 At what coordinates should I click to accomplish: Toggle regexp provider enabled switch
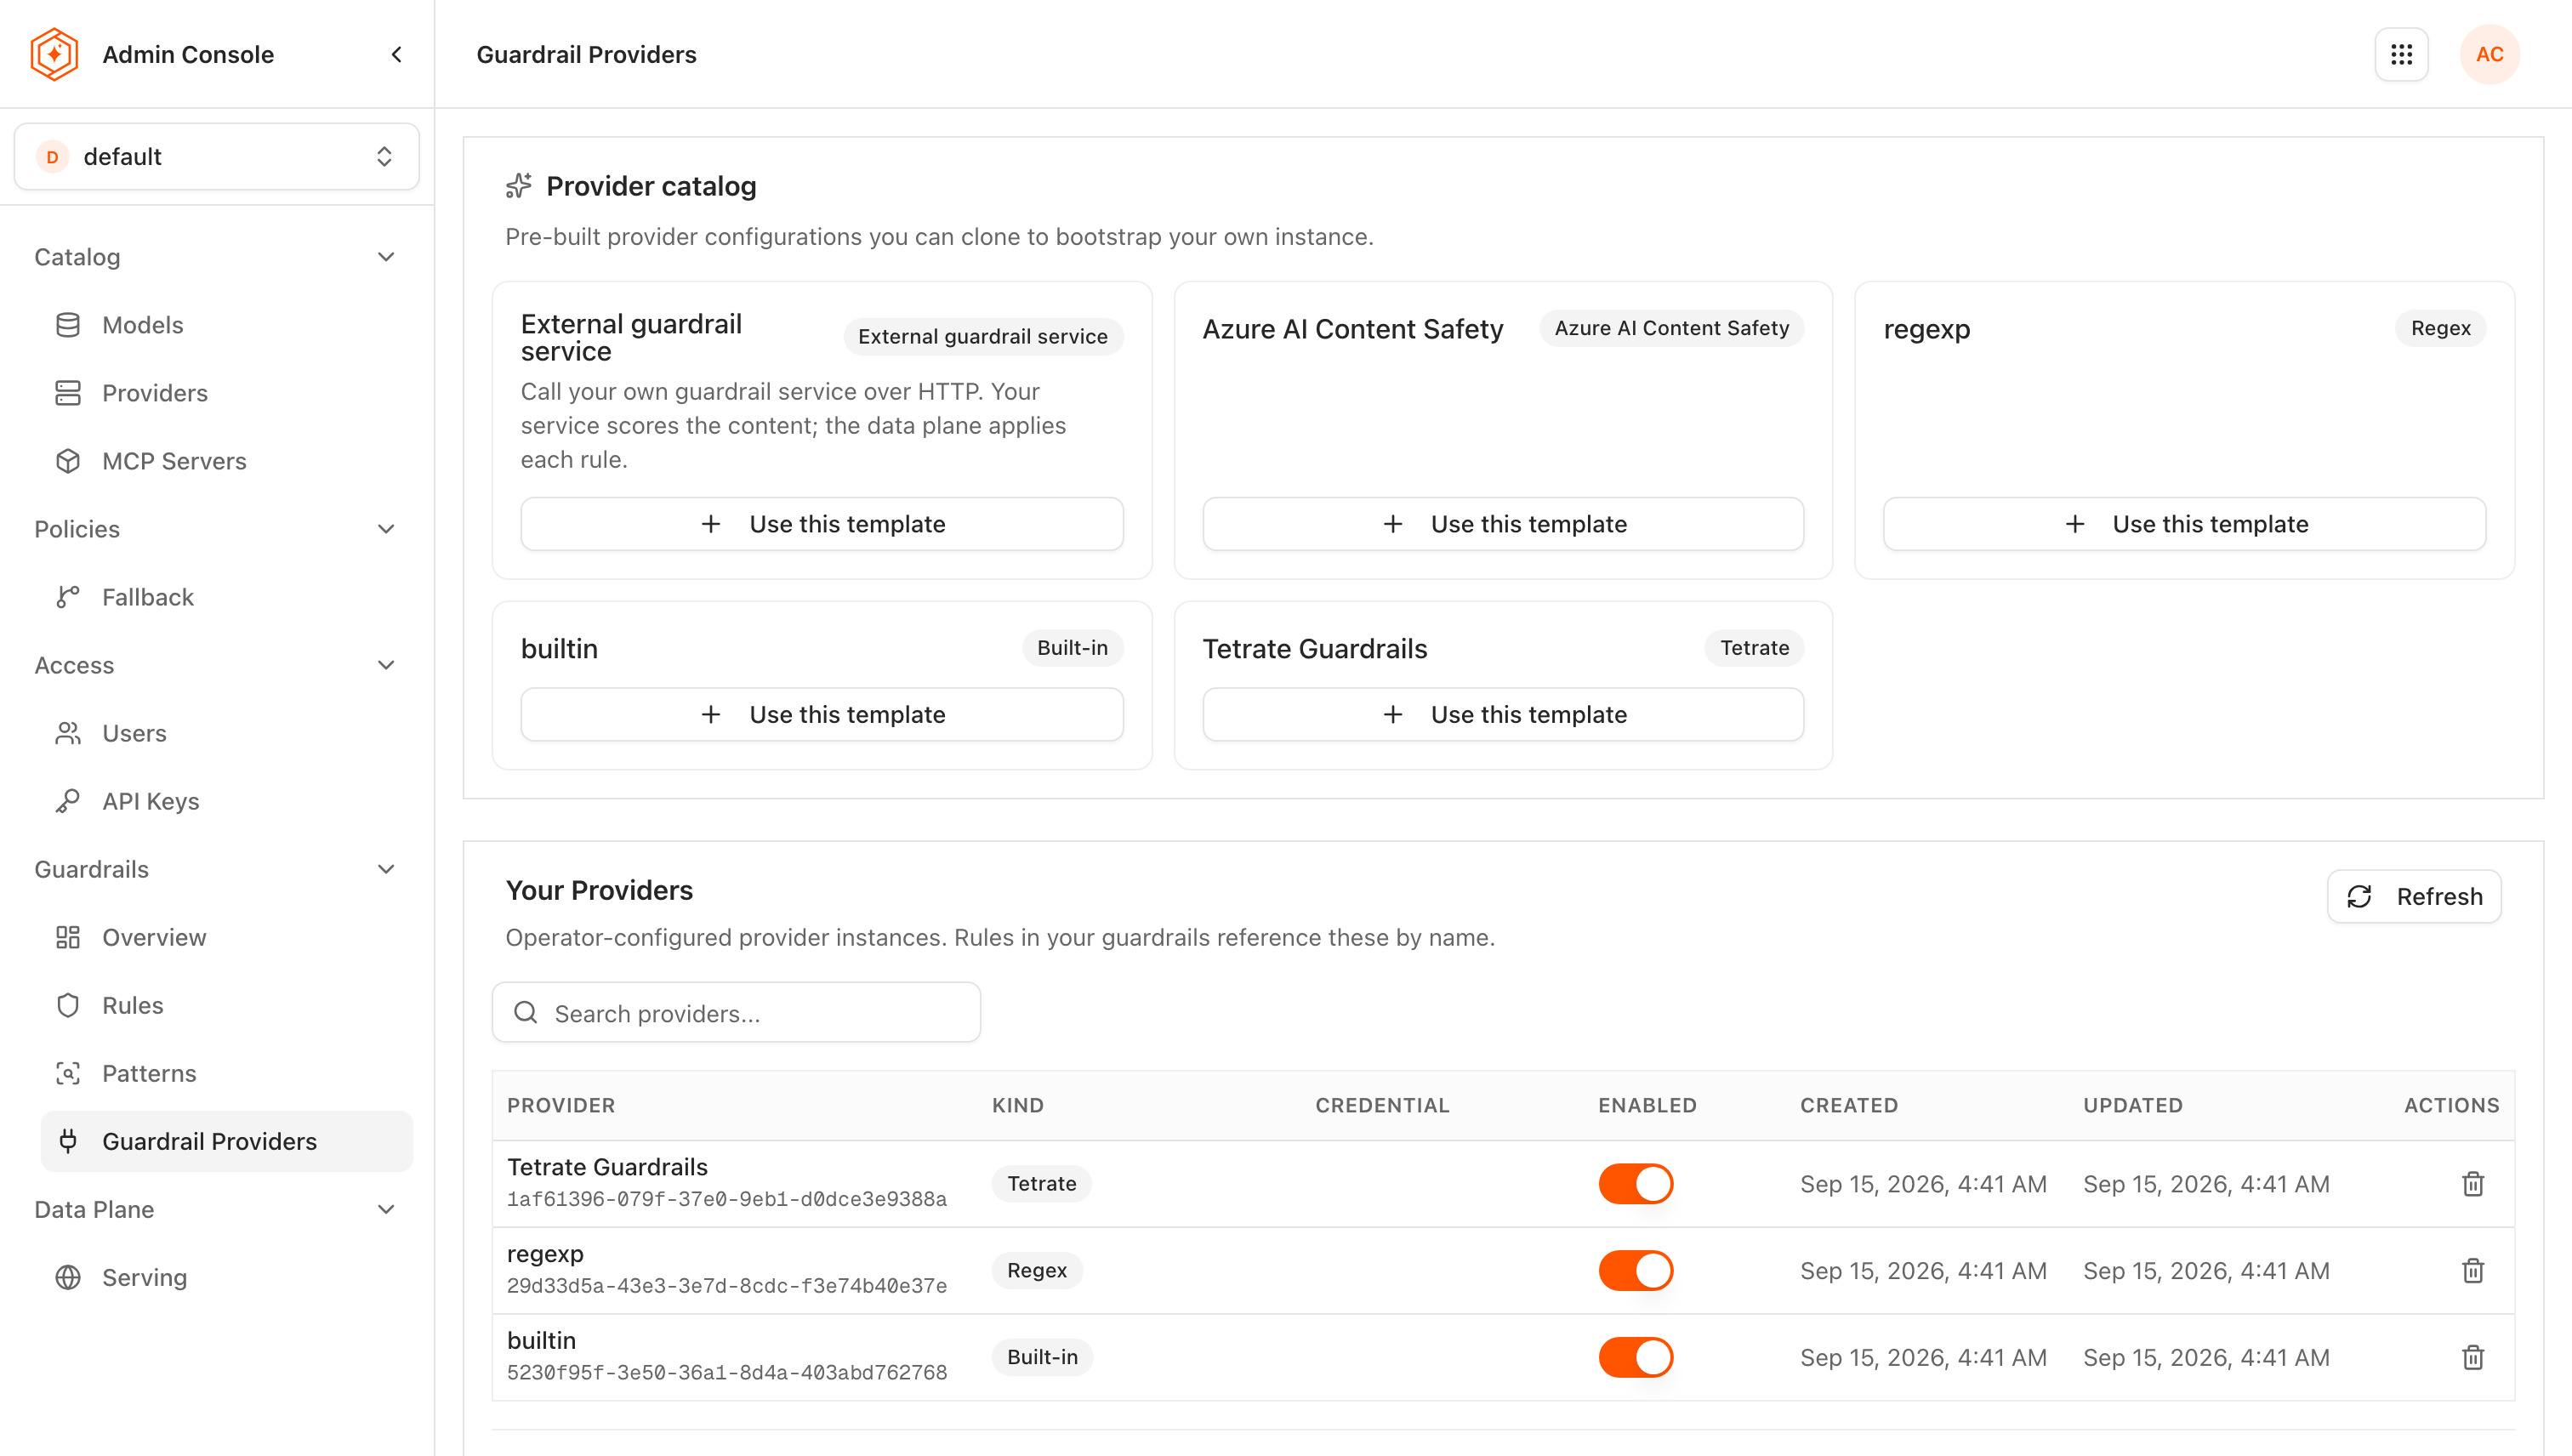pyautogui.click(x=1635, y=1271)
